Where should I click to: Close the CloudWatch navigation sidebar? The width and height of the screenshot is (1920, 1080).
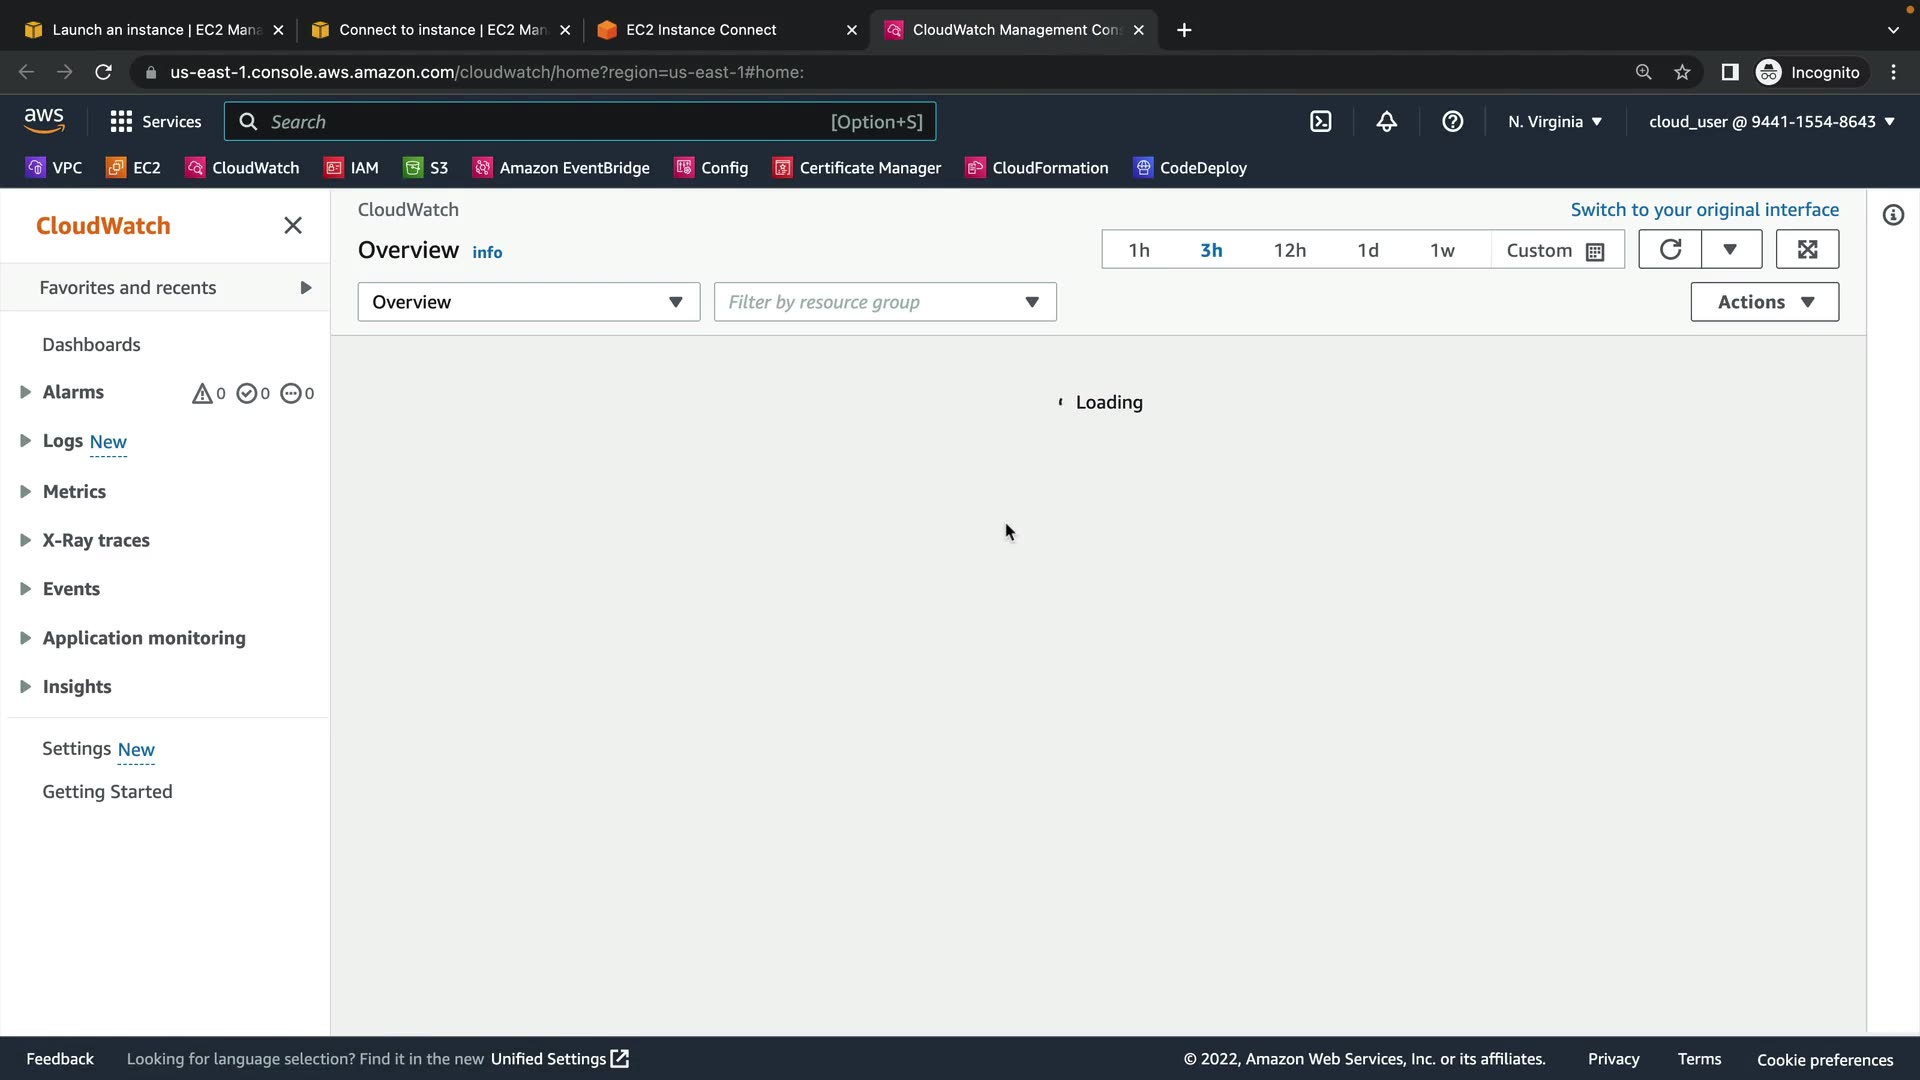click(x=292, y=226)
